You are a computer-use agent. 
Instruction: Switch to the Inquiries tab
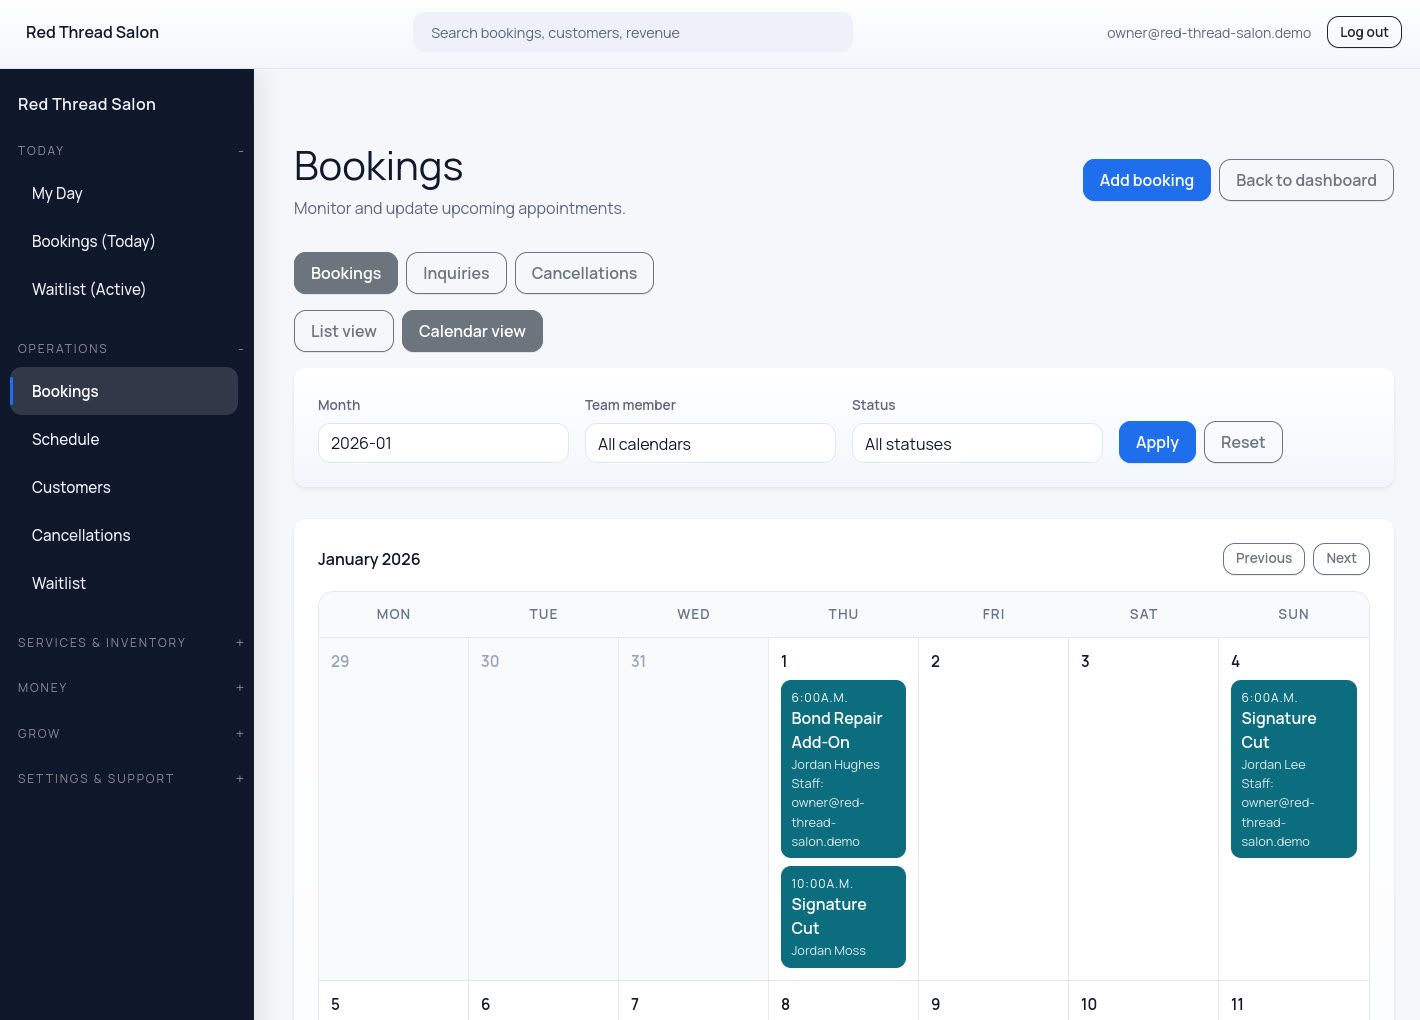(x=455, y=273)
